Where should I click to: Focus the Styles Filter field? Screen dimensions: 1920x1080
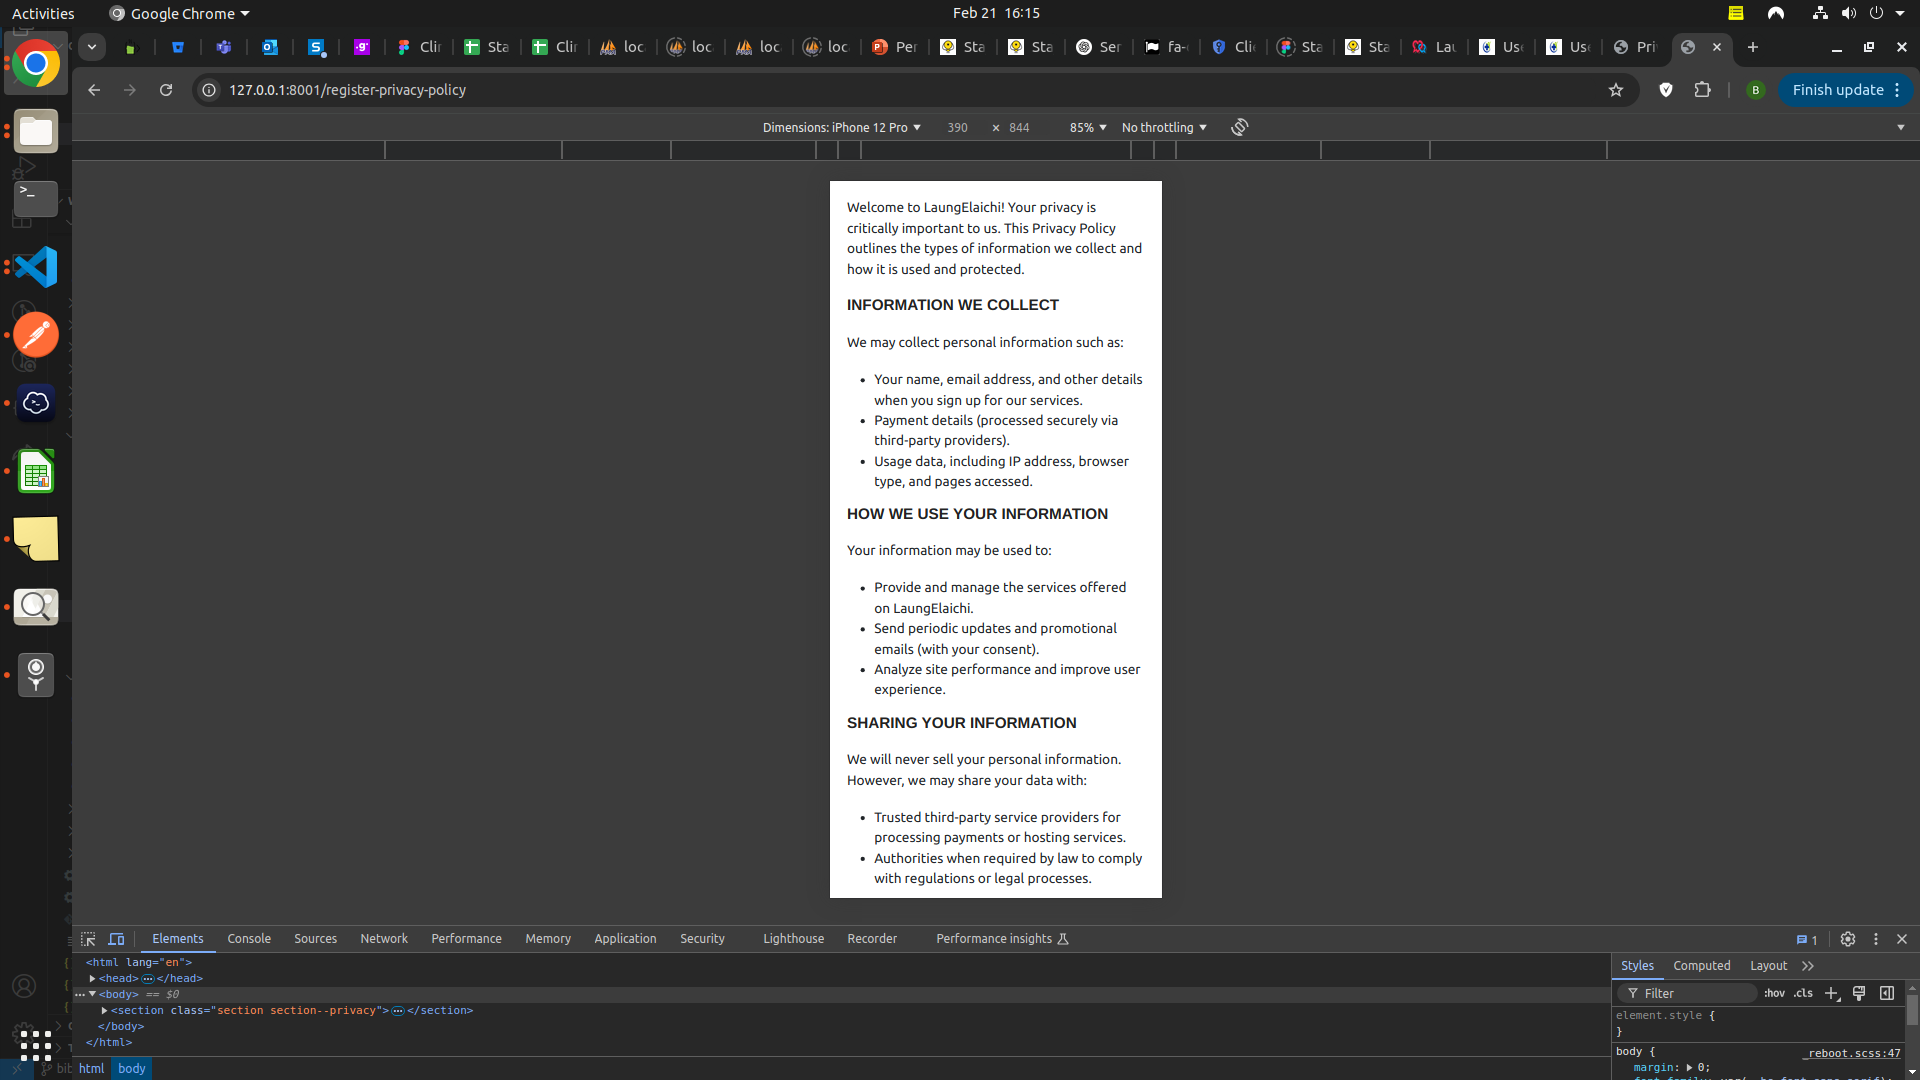tap(1690, 993)
